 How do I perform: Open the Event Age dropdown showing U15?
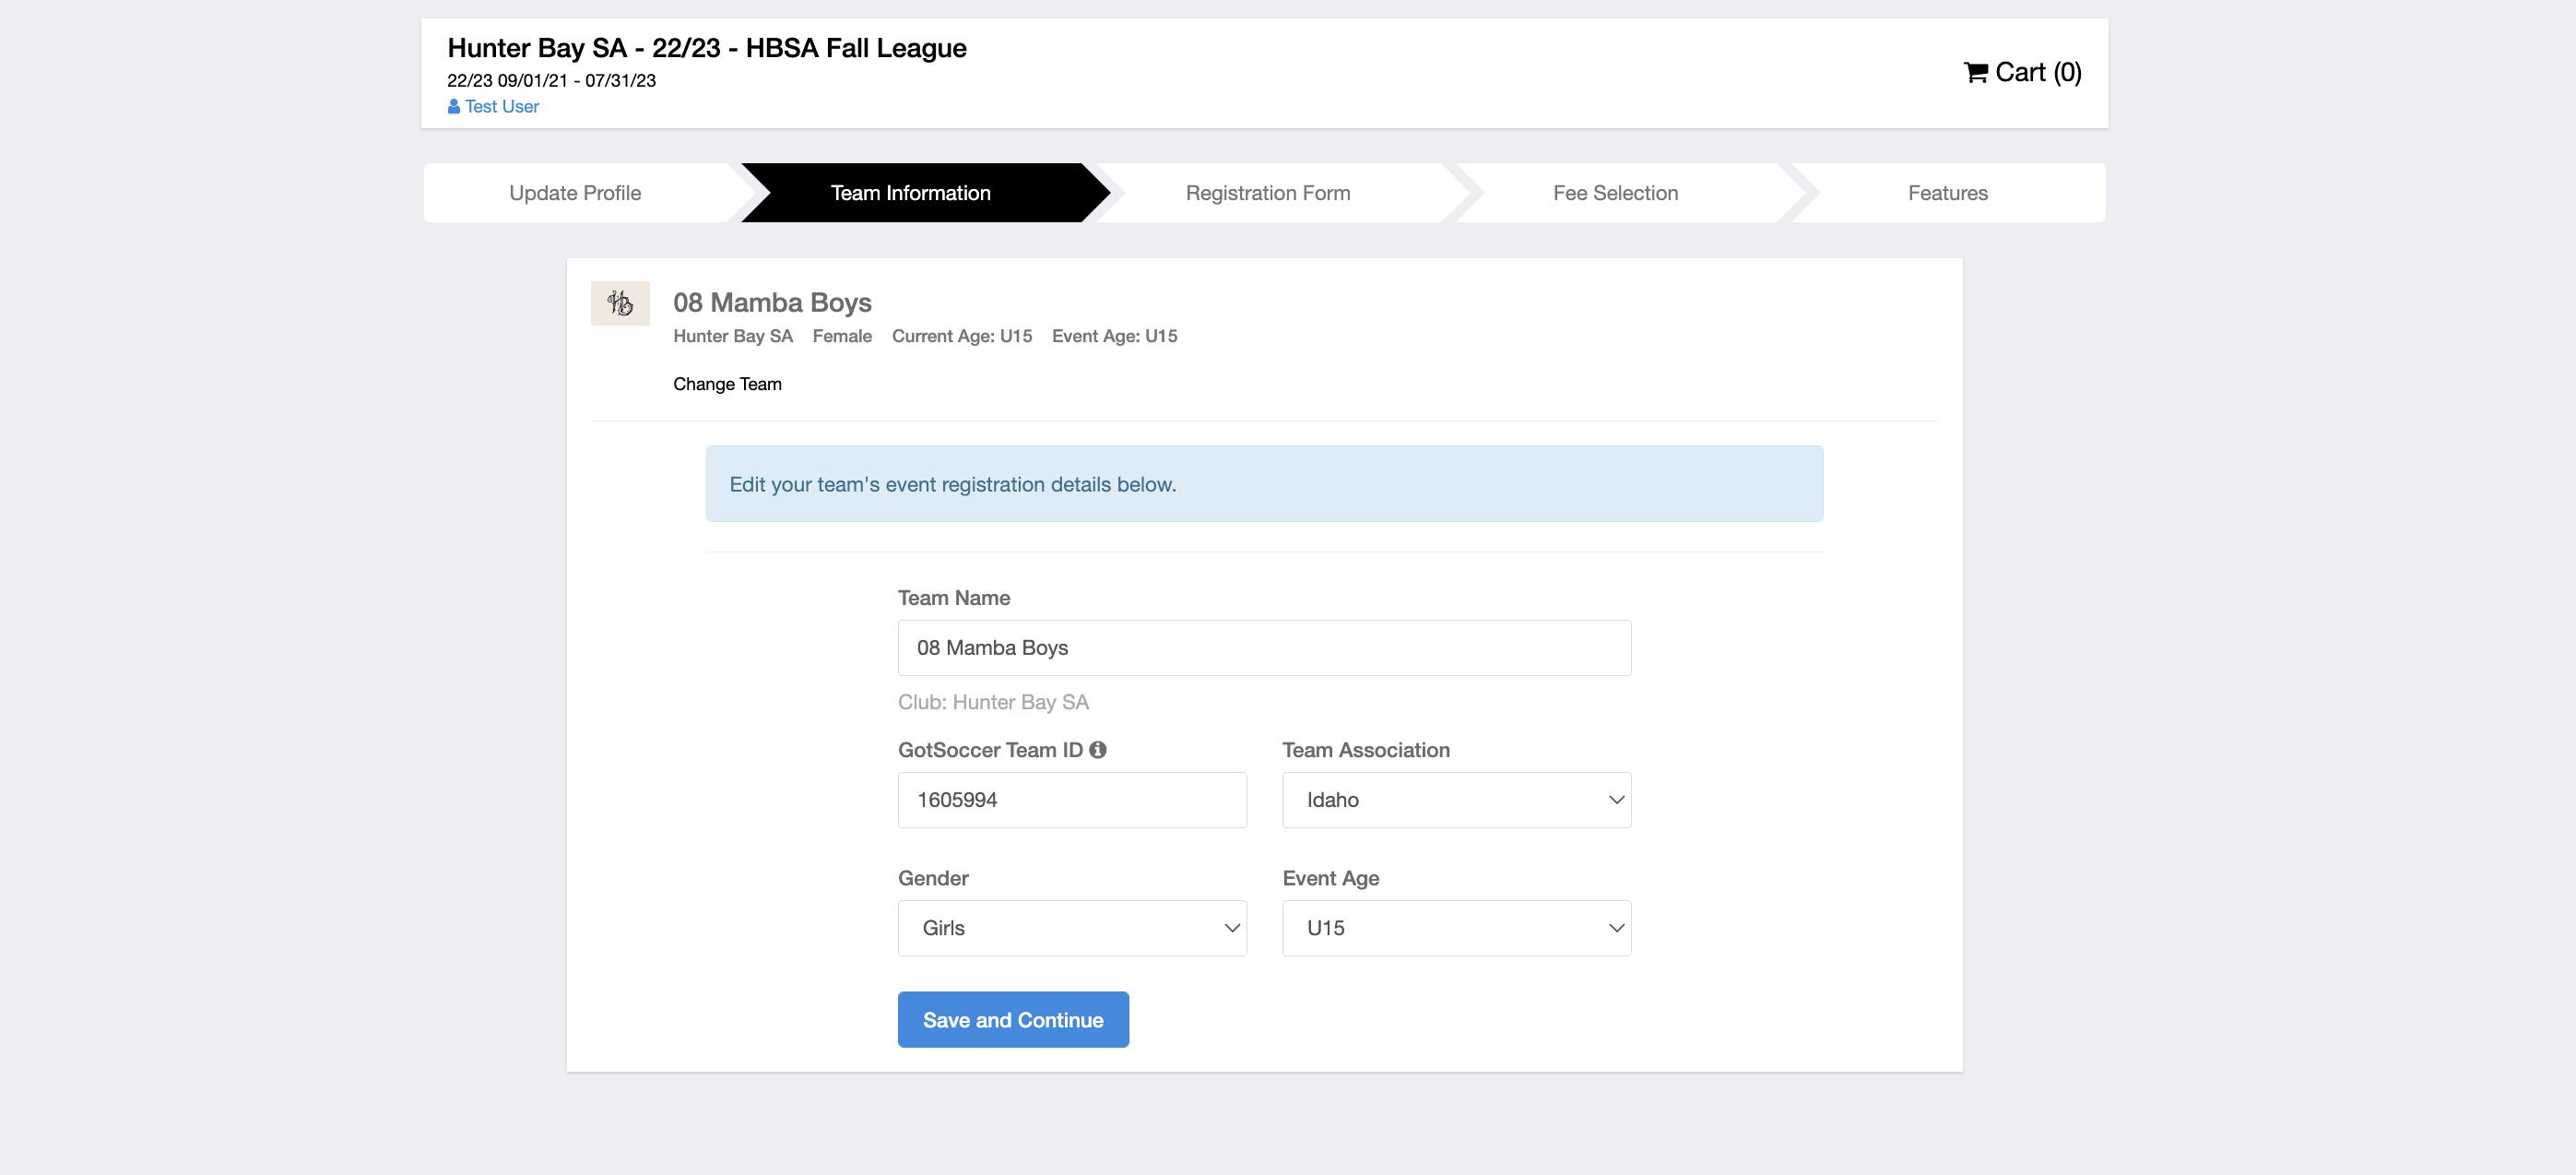[1456, 928]
